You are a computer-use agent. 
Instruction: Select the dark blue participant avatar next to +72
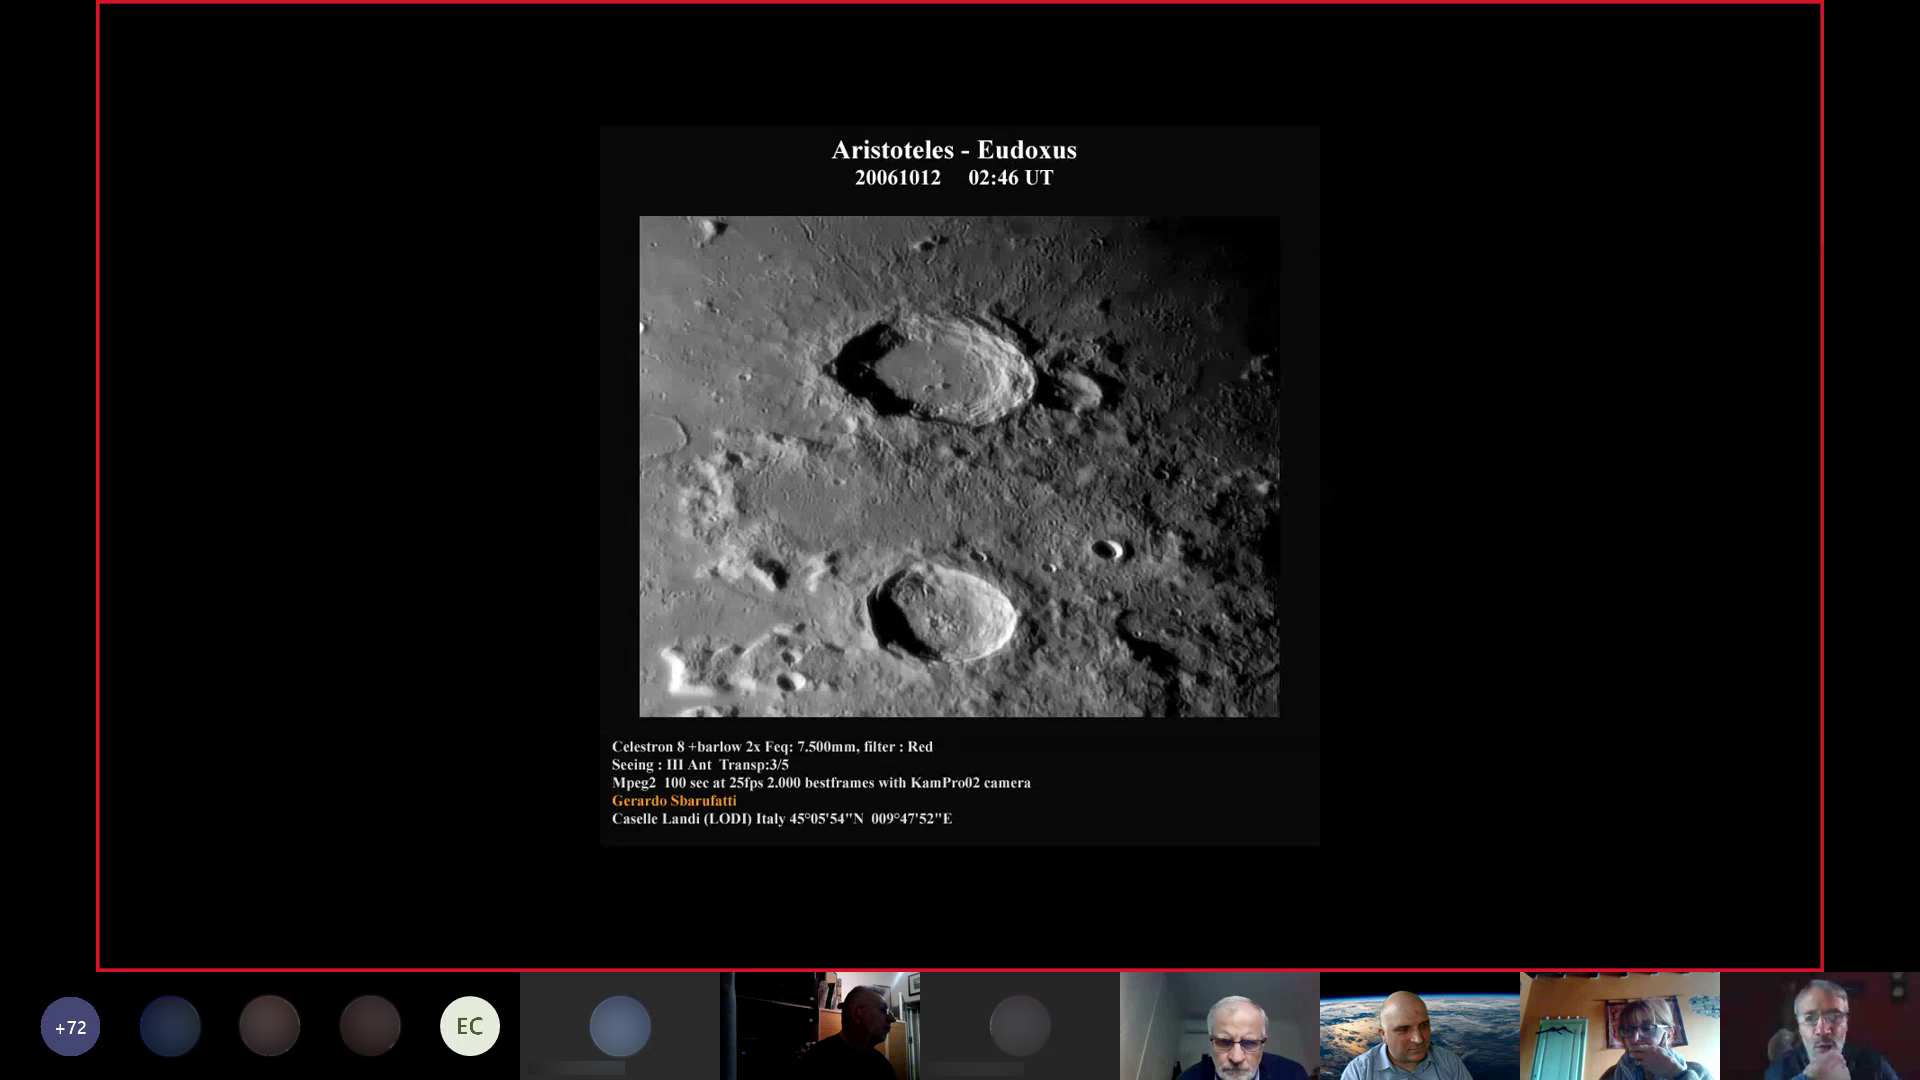170,1026
